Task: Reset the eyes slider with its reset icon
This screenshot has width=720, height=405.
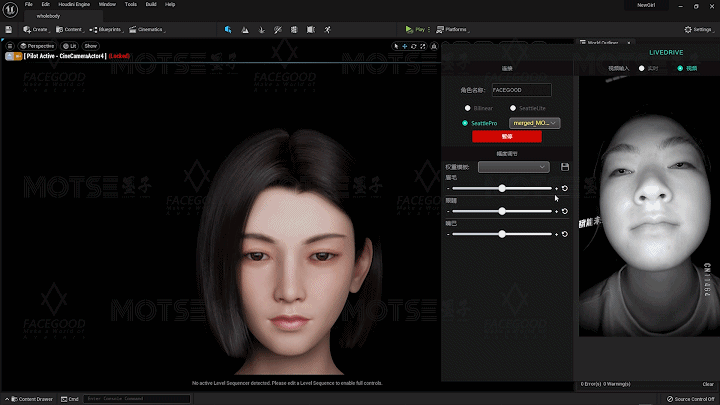Action: point(565,211)
